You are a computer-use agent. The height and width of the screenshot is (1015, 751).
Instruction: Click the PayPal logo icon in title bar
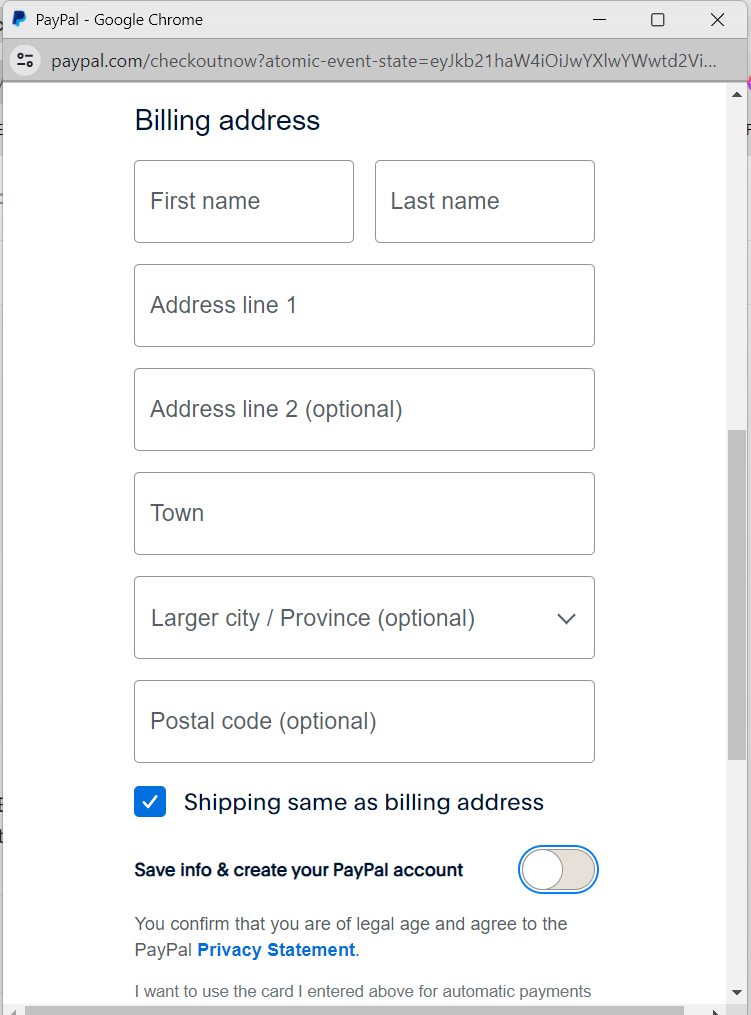click(19, 19)
